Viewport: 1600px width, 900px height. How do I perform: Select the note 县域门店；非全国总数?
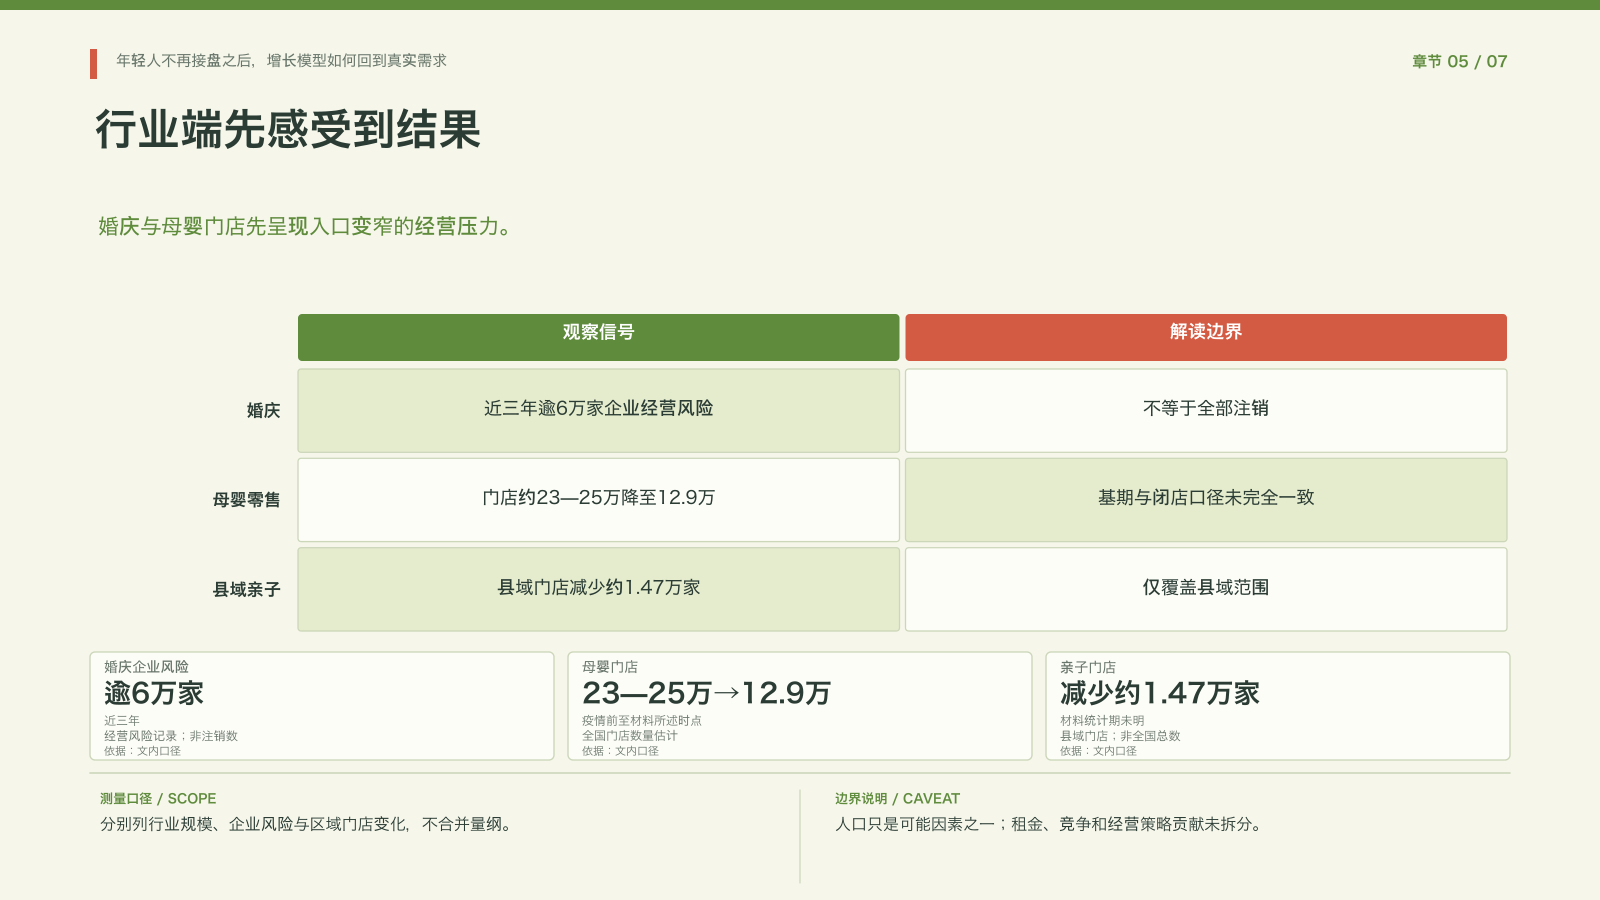click(x=1120, y=736)
